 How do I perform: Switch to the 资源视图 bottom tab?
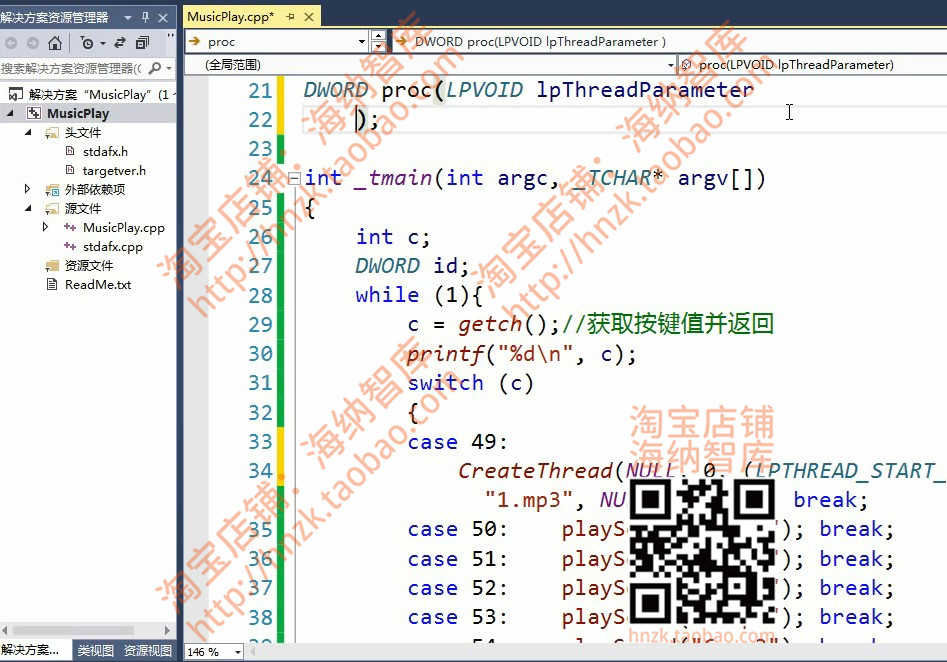point(148,651)
